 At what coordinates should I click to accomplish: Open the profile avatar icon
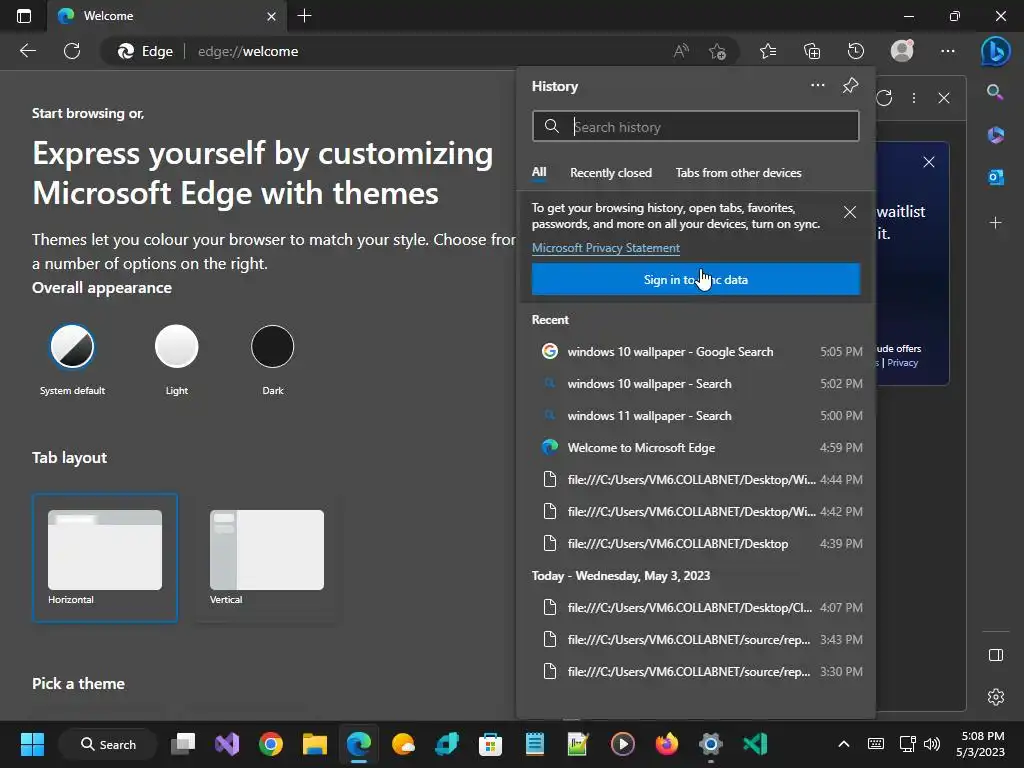(903, 51)
